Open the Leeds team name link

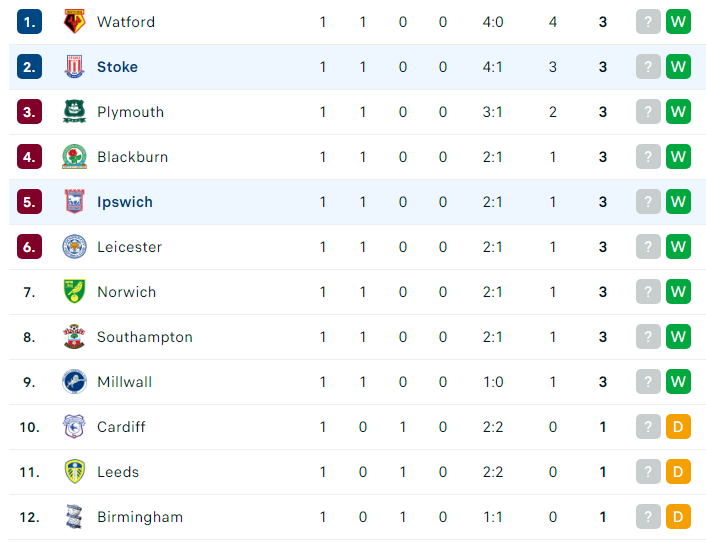(118, 472)
